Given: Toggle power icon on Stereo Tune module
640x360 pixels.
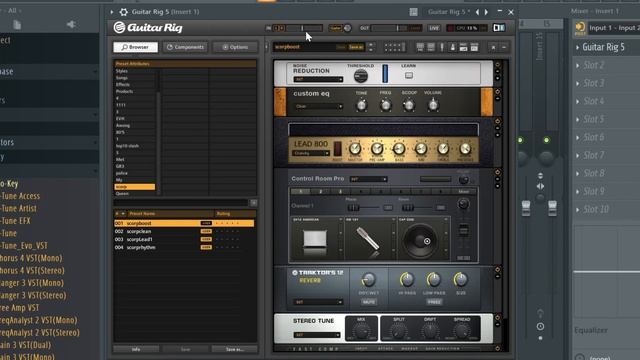Looking at the screenshot, I should (x=498, y=317).
